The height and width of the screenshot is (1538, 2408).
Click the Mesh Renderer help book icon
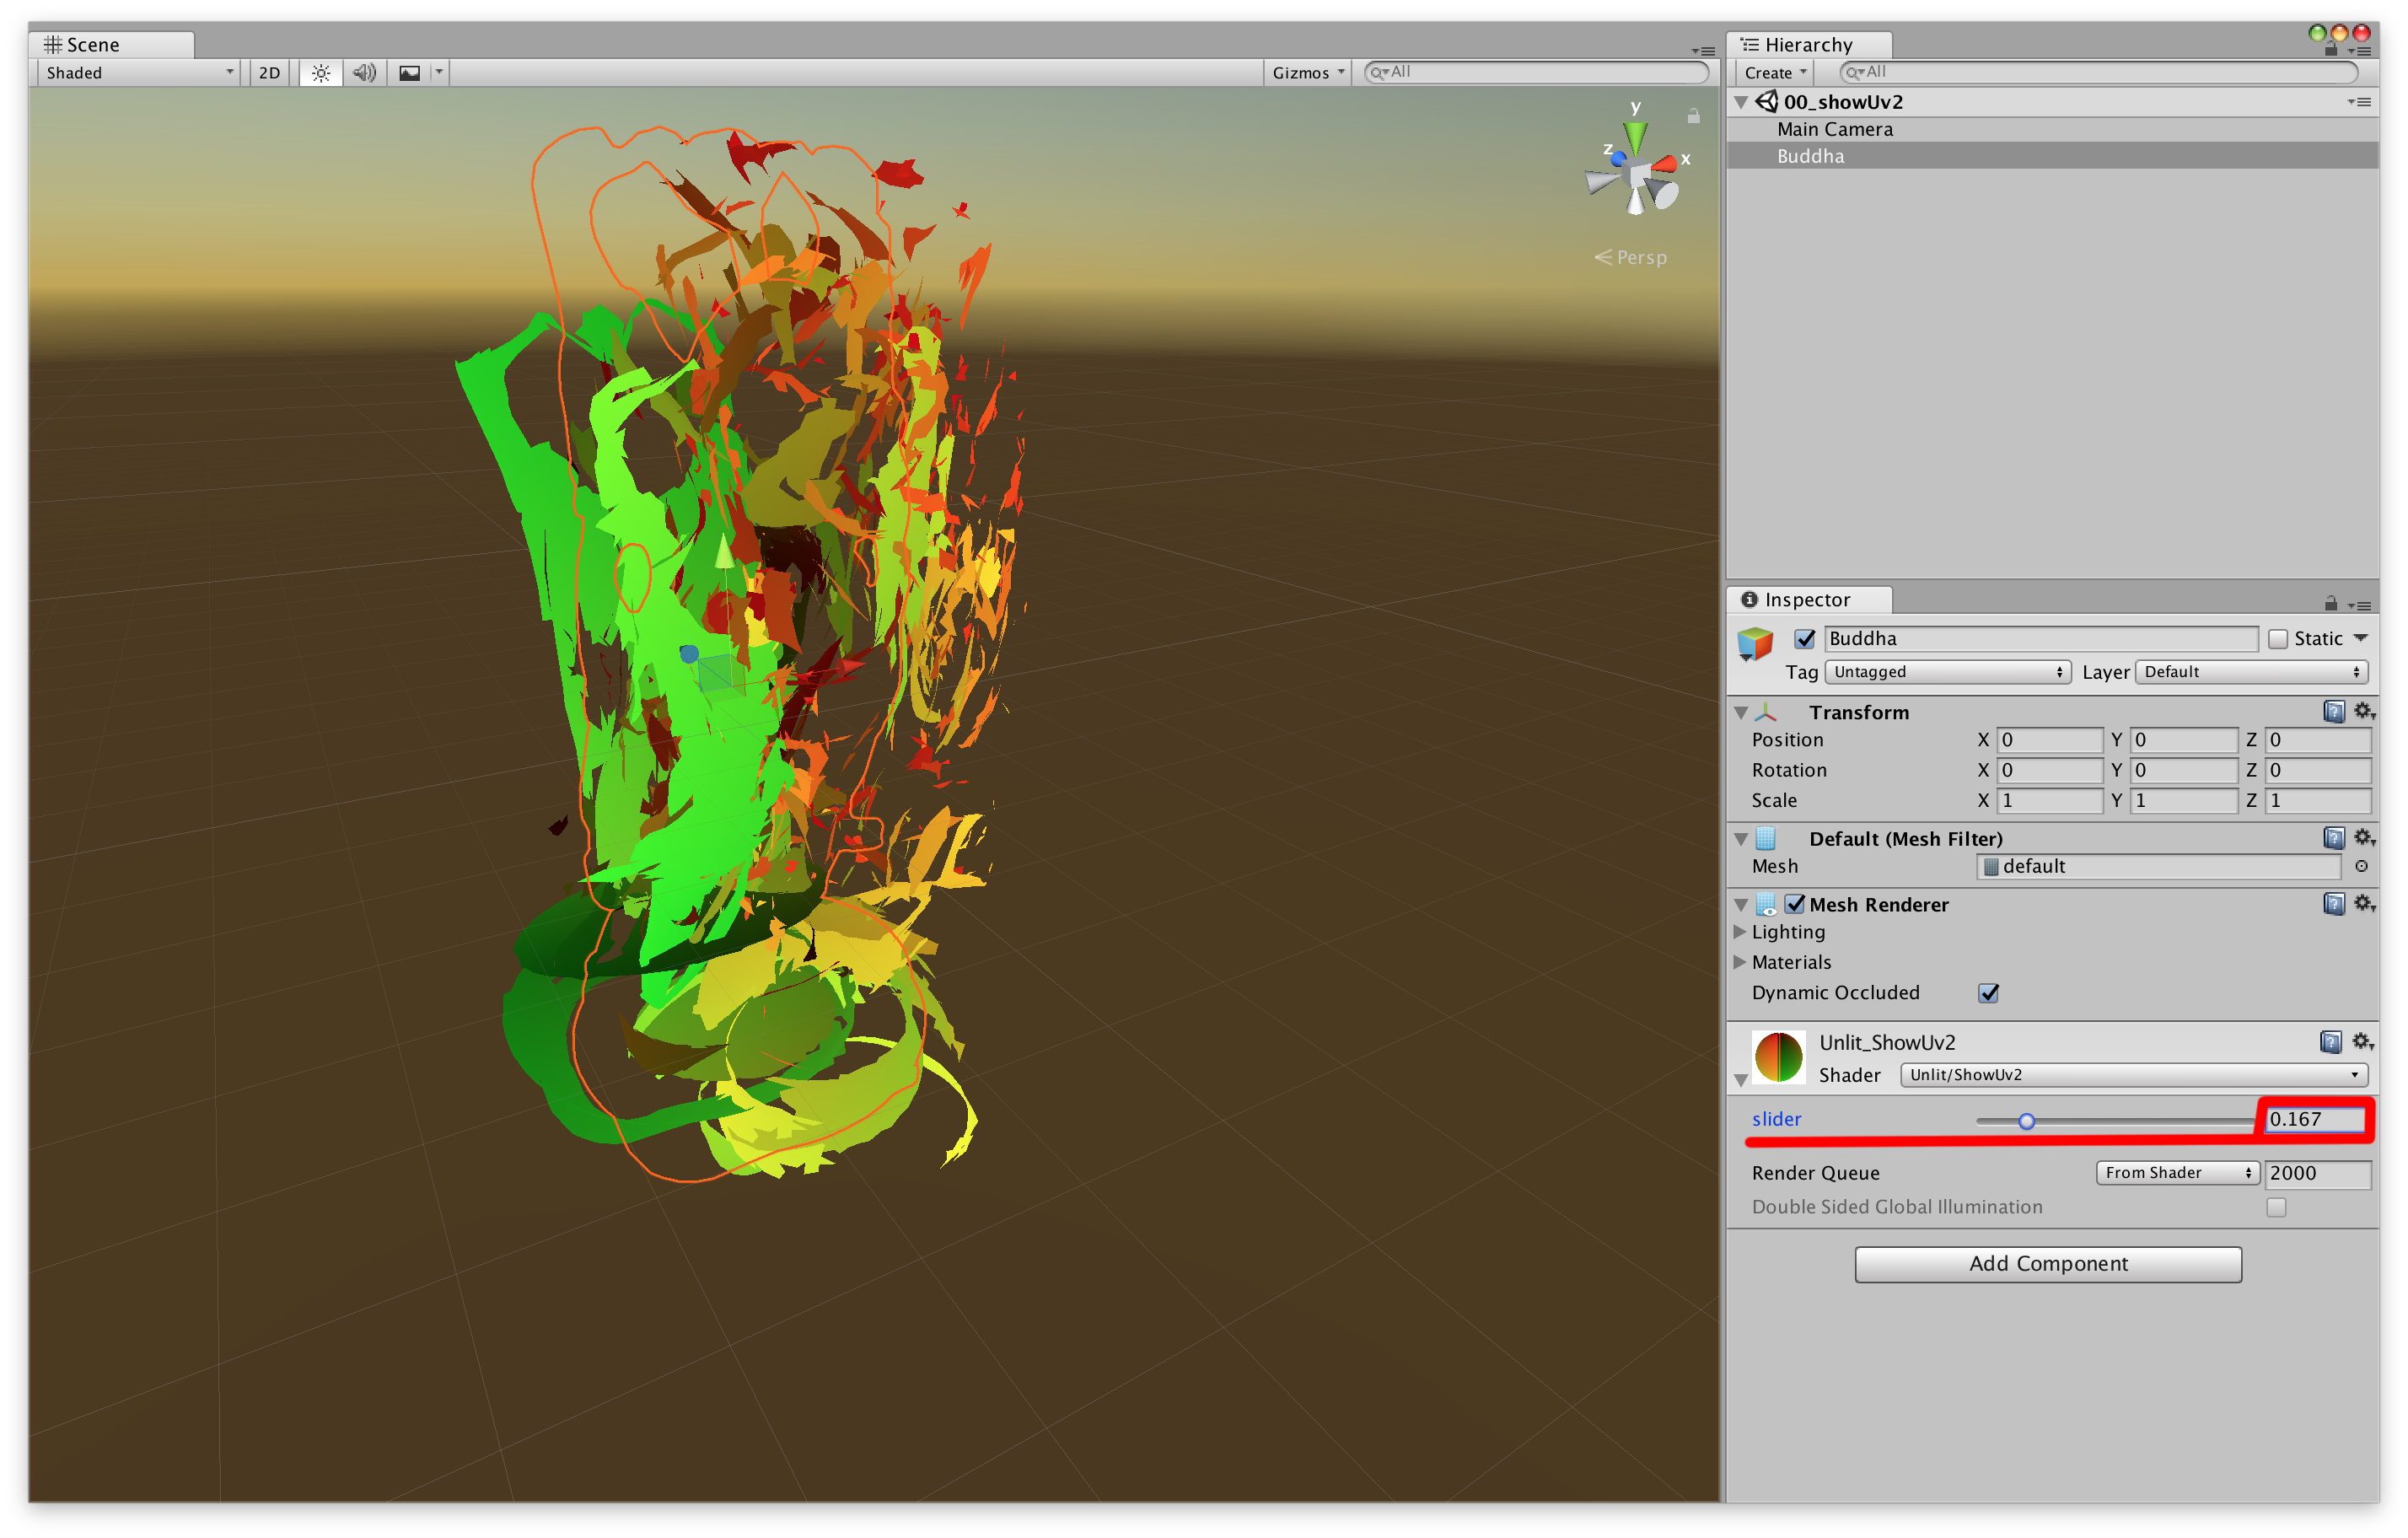(x=2333, y=903)
